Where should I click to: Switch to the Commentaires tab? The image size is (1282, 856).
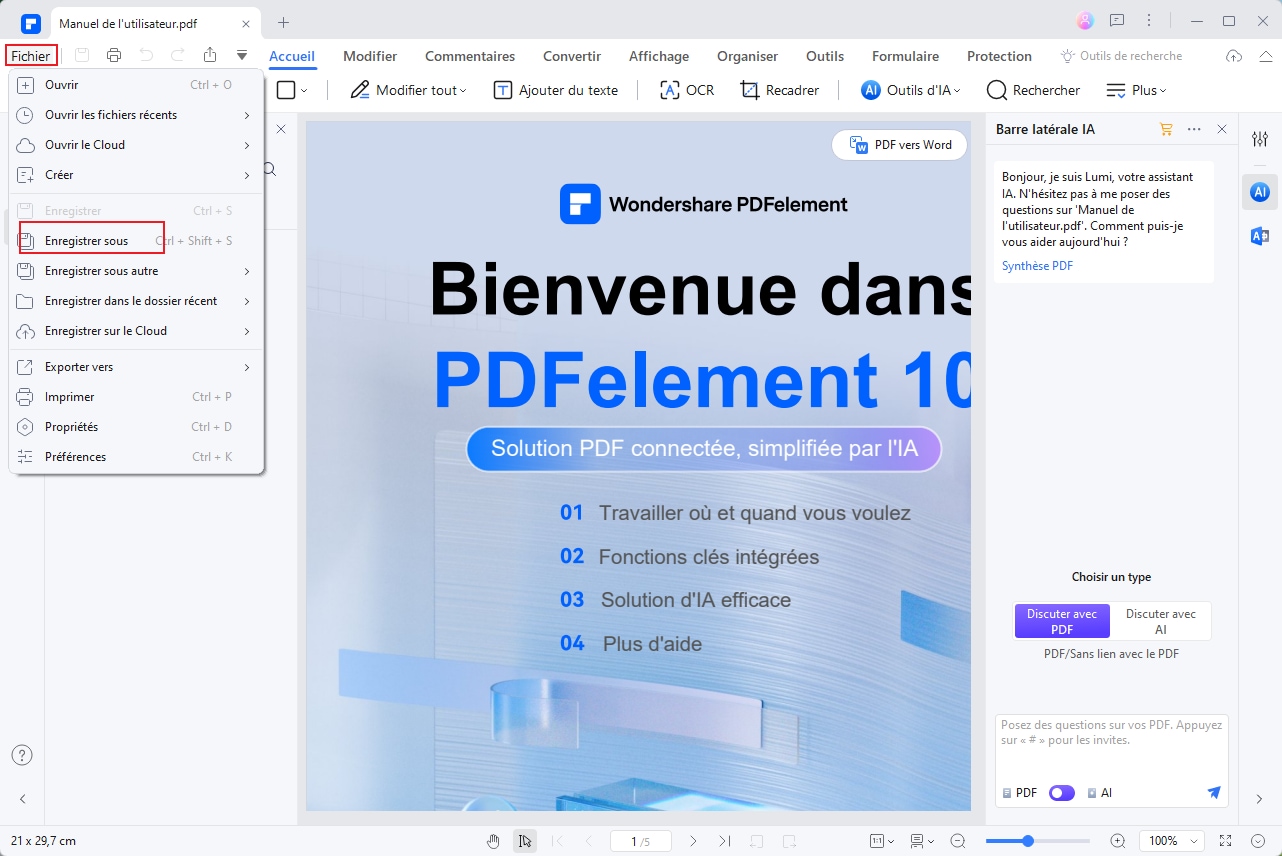coord(470,56)
